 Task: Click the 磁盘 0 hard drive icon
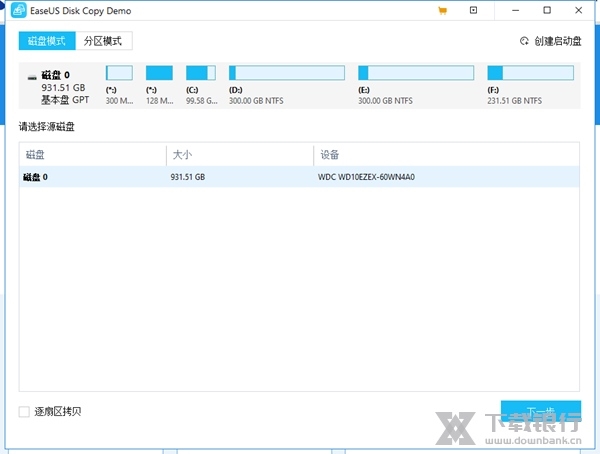click(x=31, y=76)
